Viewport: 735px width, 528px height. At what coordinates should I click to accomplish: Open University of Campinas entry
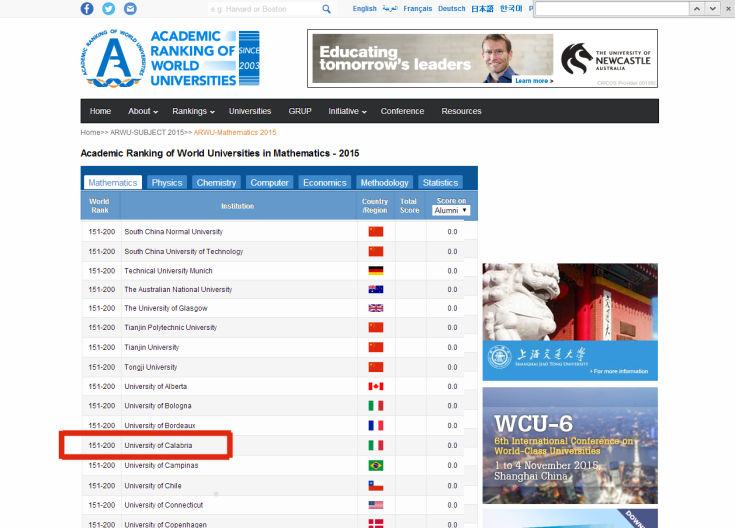click(161, 465)
